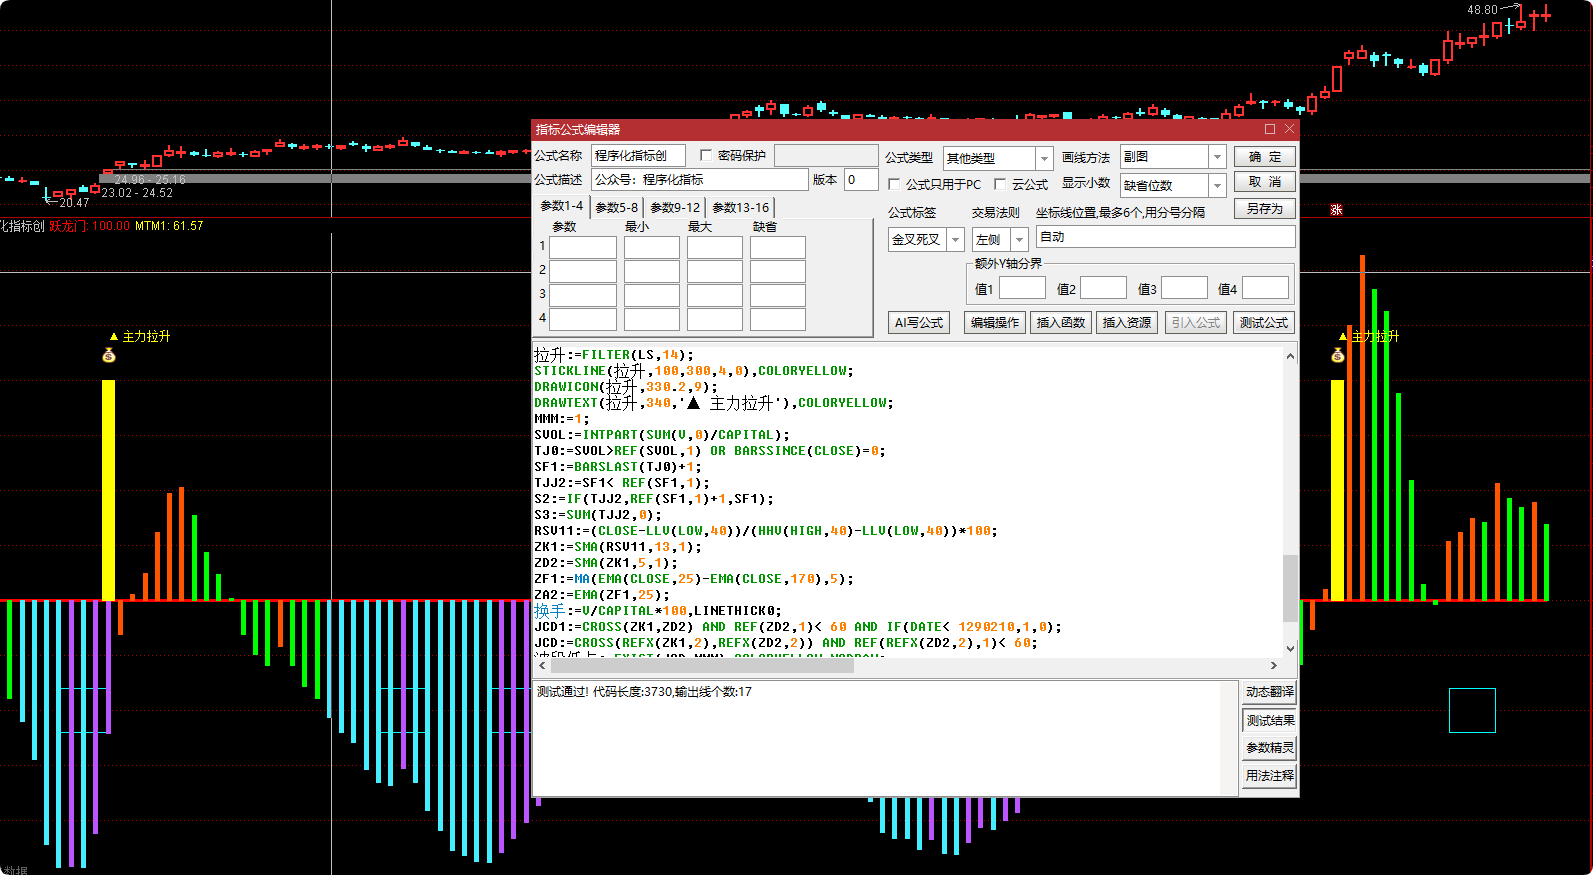
Task: Click the code editor scroll-right arrow
Action: pyautogui.click(x=1273, y=665)
